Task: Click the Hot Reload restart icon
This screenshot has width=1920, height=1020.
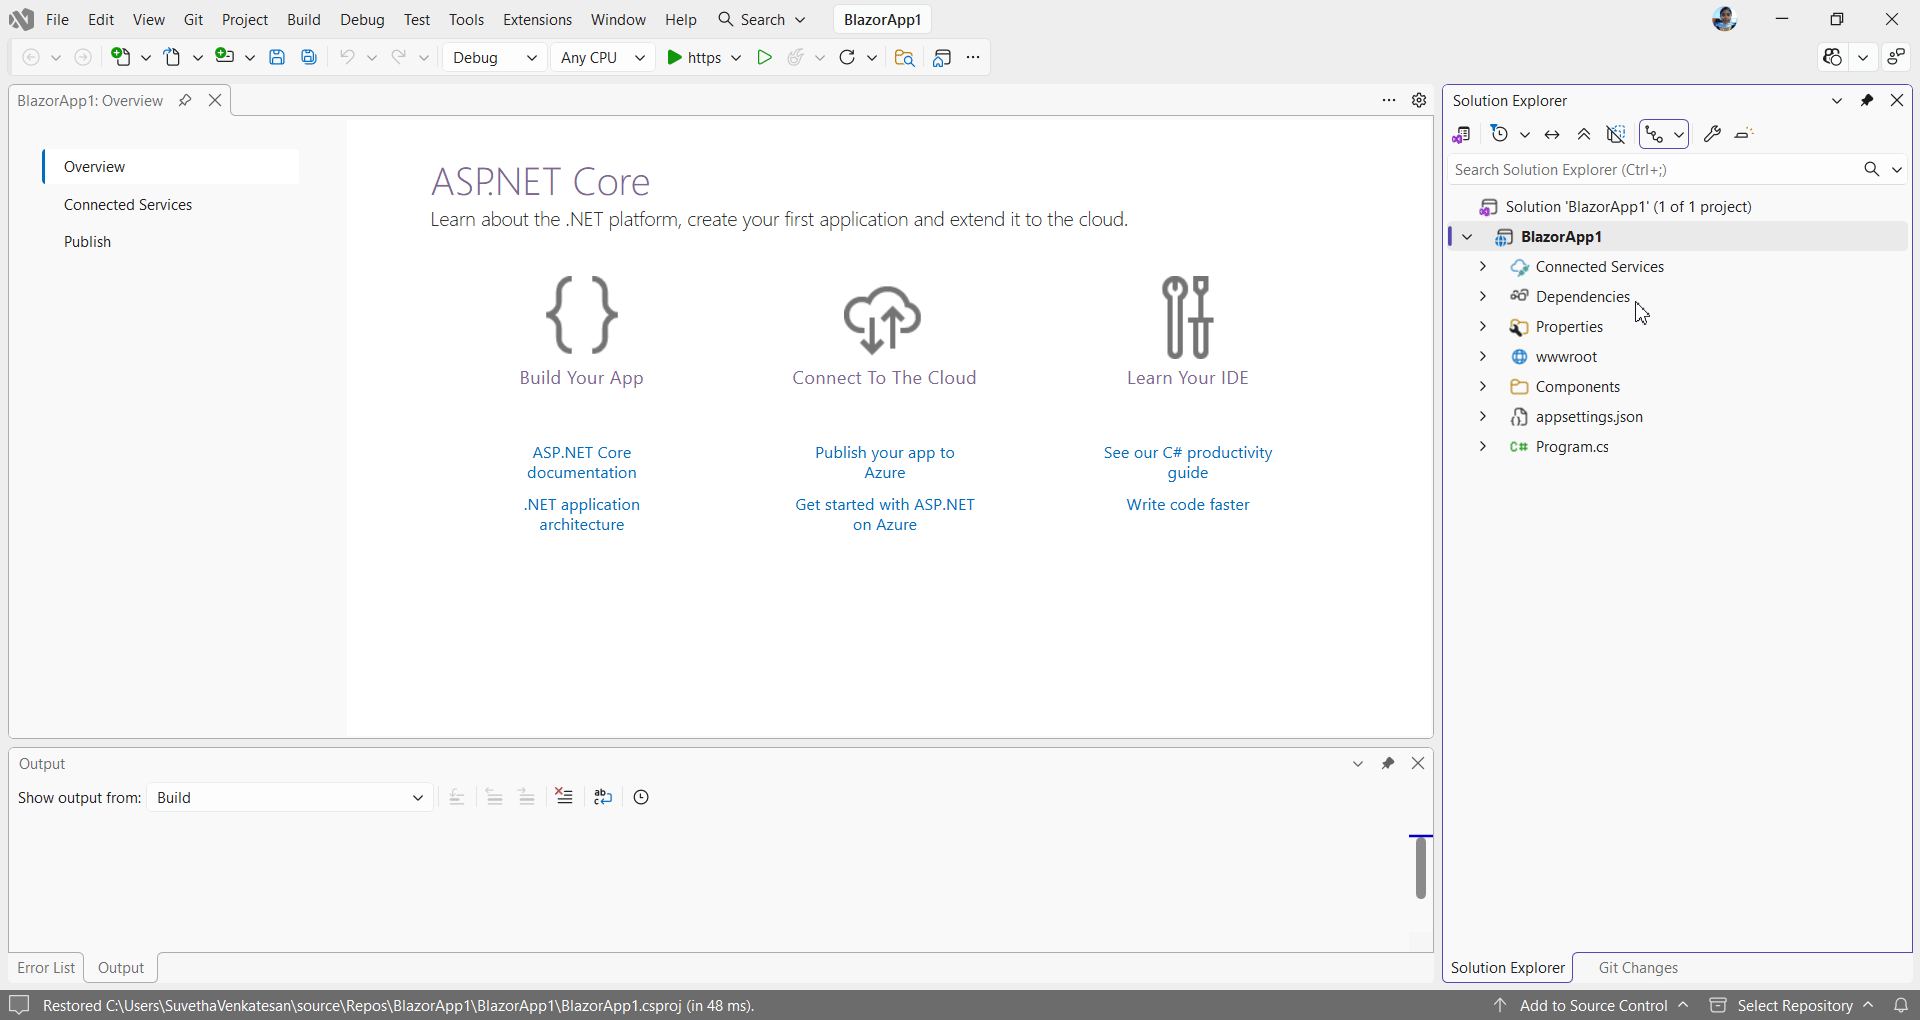Action: click(x=847, y=57)
